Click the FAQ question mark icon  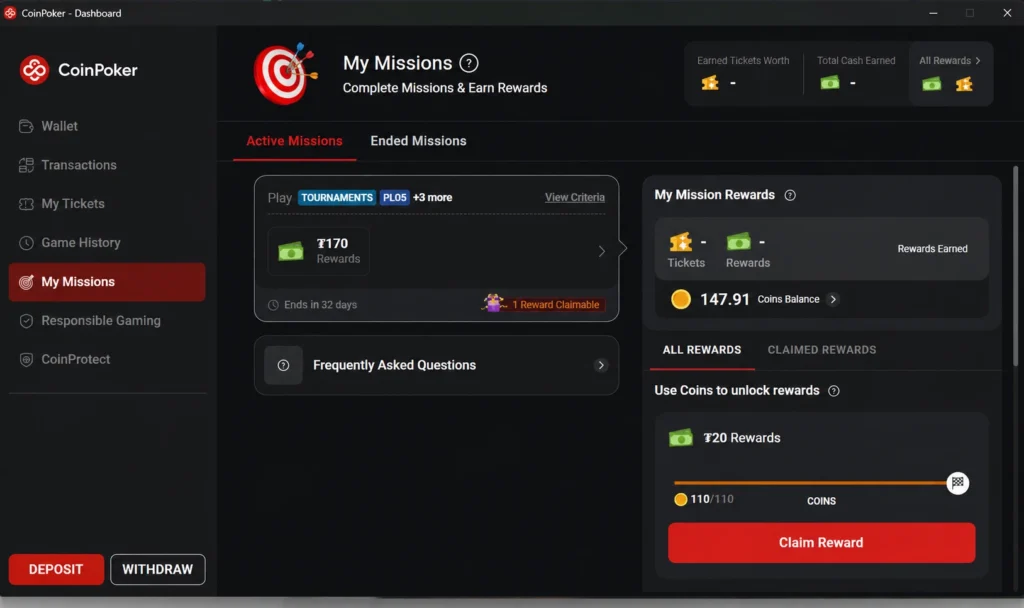point(283,366)
